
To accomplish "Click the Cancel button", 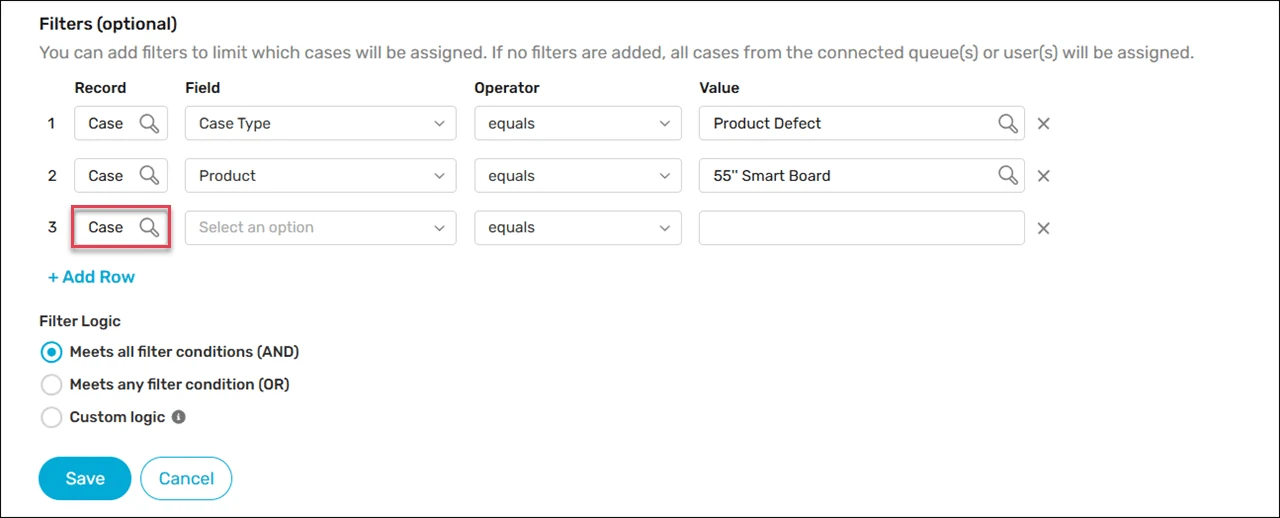I will (x=186, y=479).
